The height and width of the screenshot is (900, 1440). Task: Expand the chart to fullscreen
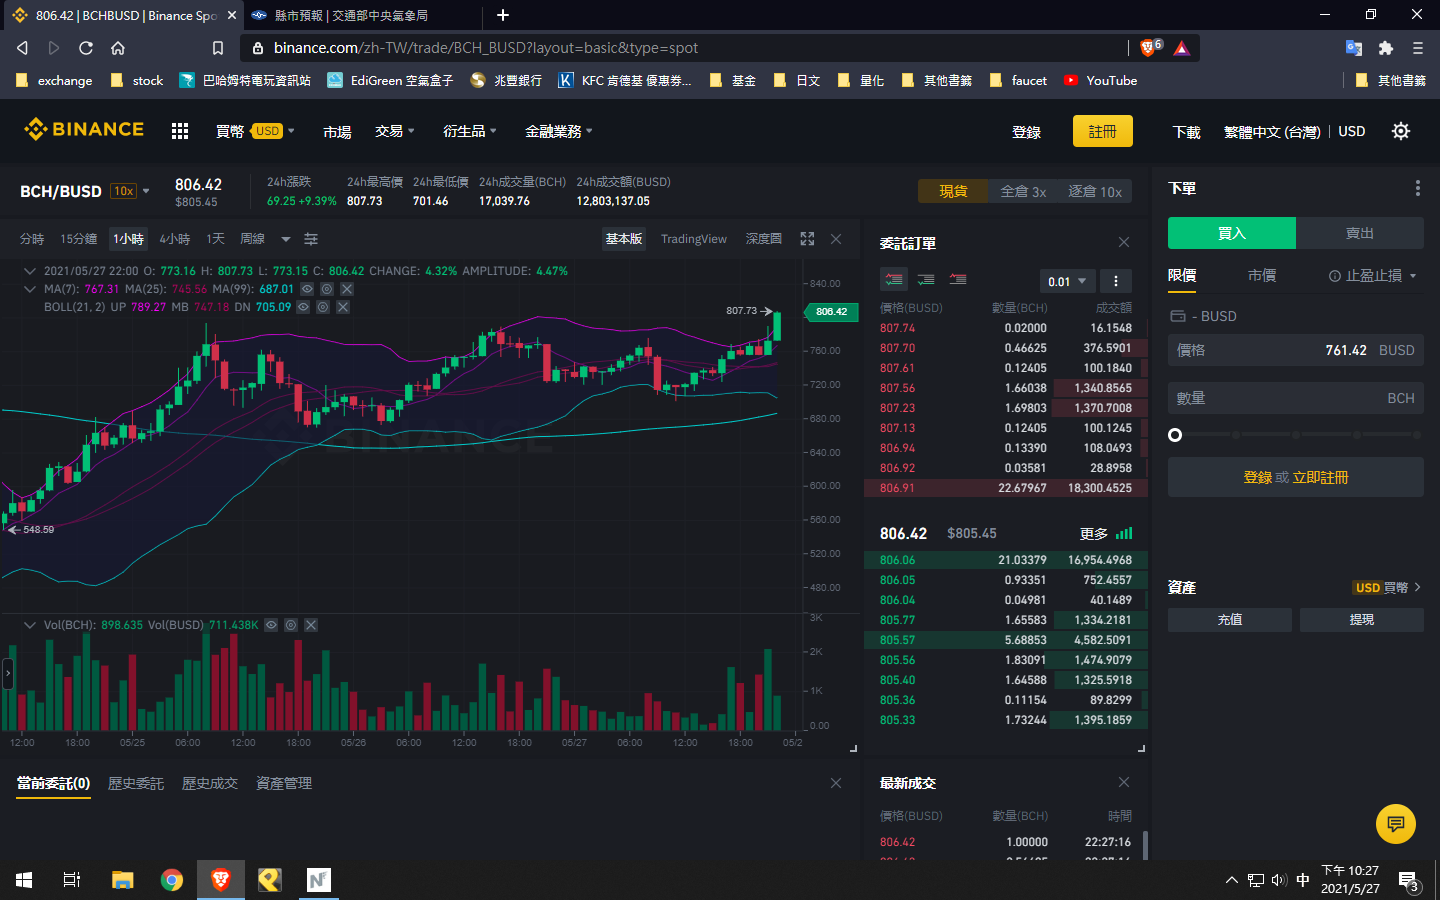point(807,239)
